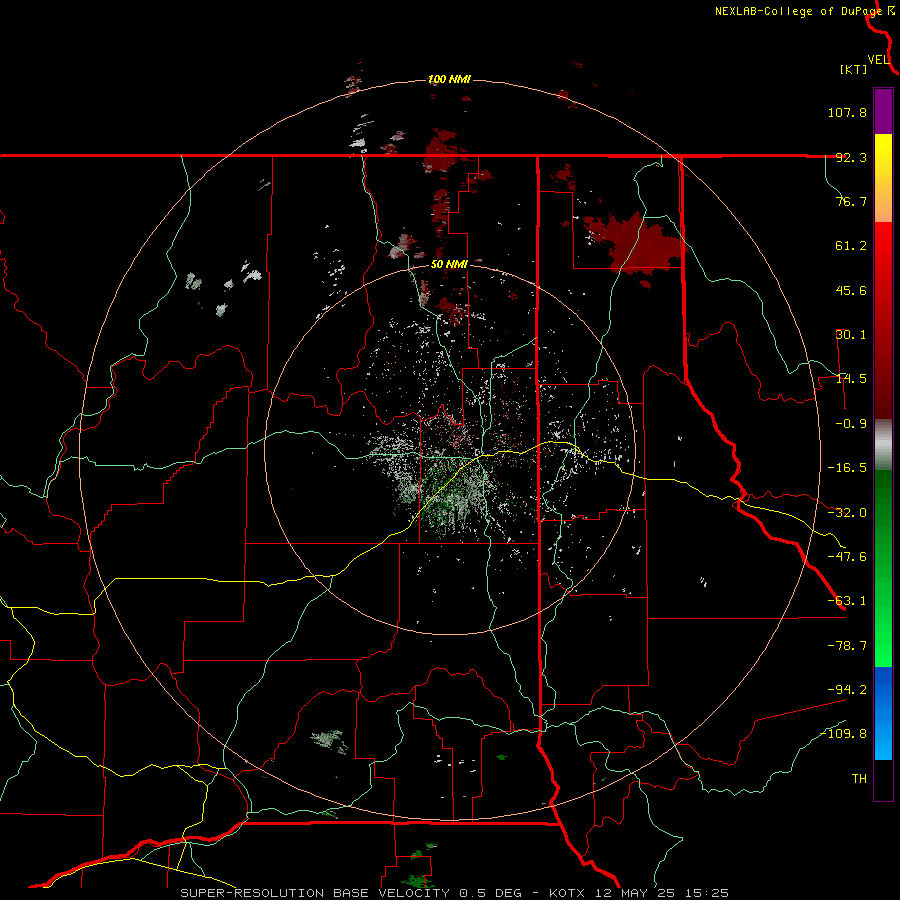Click the VEL legend title

tap(878, 60)
